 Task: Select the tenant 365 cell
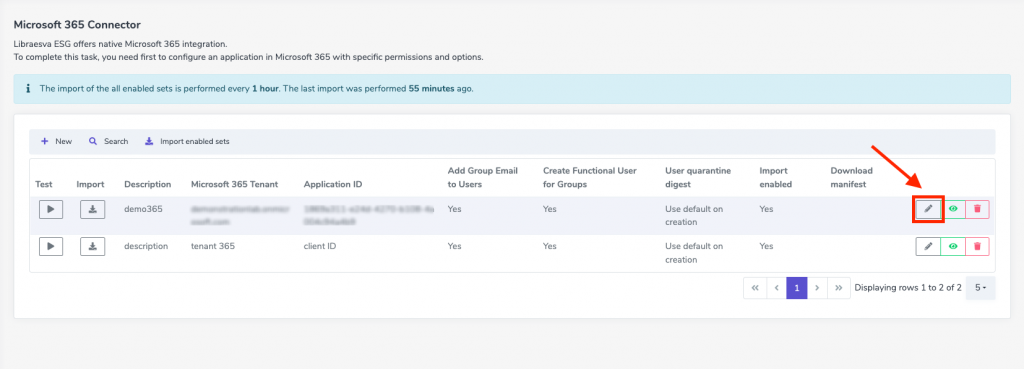[x=213, y=246]
